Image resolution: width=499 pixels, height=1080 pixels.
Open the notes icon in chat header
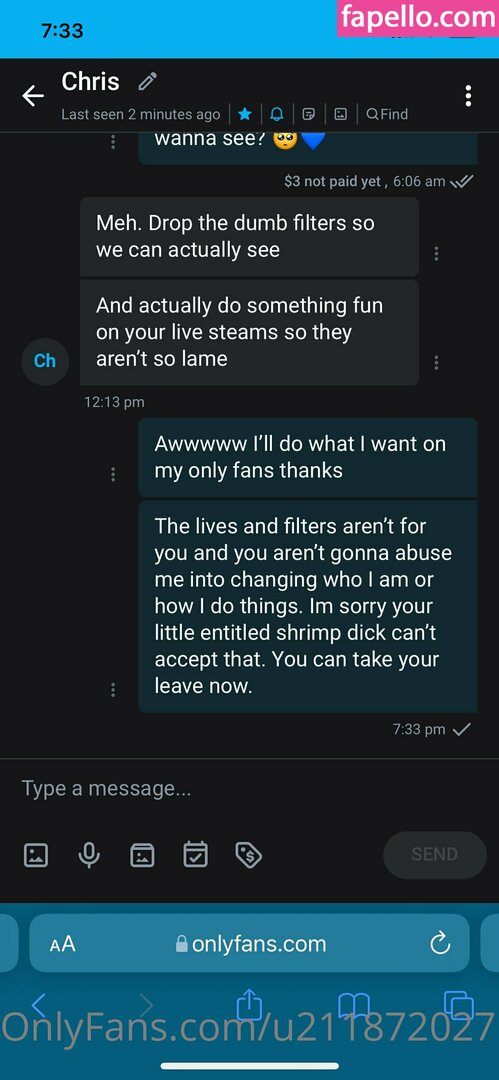[x=309, y=114]
